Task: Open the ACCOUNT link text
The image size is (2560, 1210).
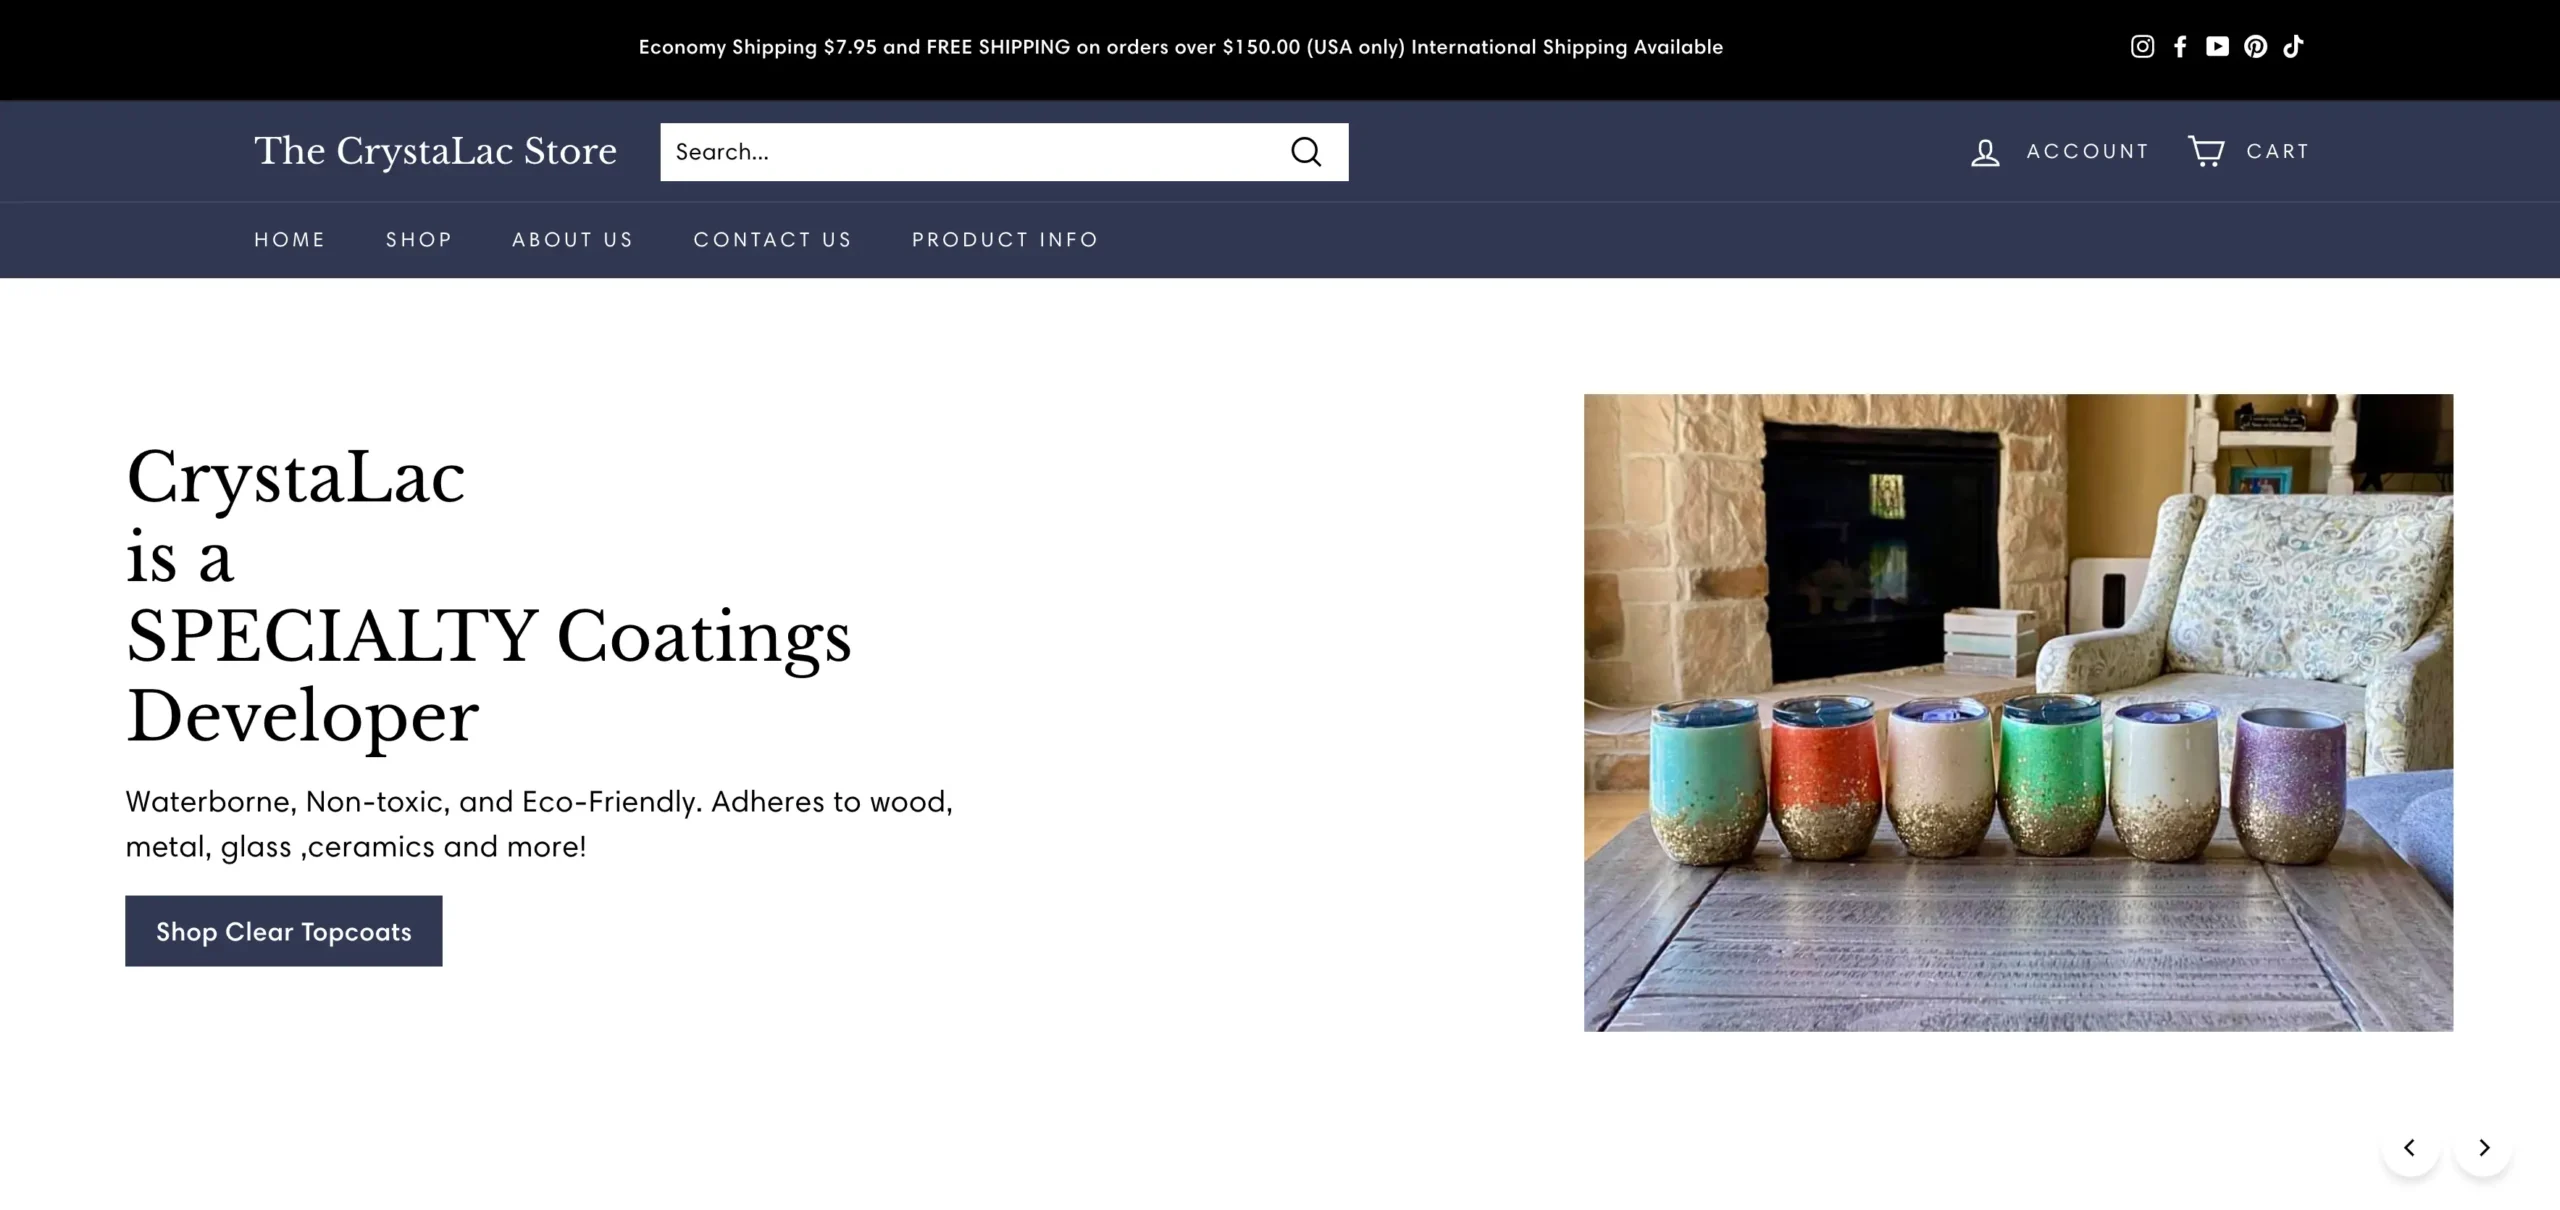Action: point(2088,151)
